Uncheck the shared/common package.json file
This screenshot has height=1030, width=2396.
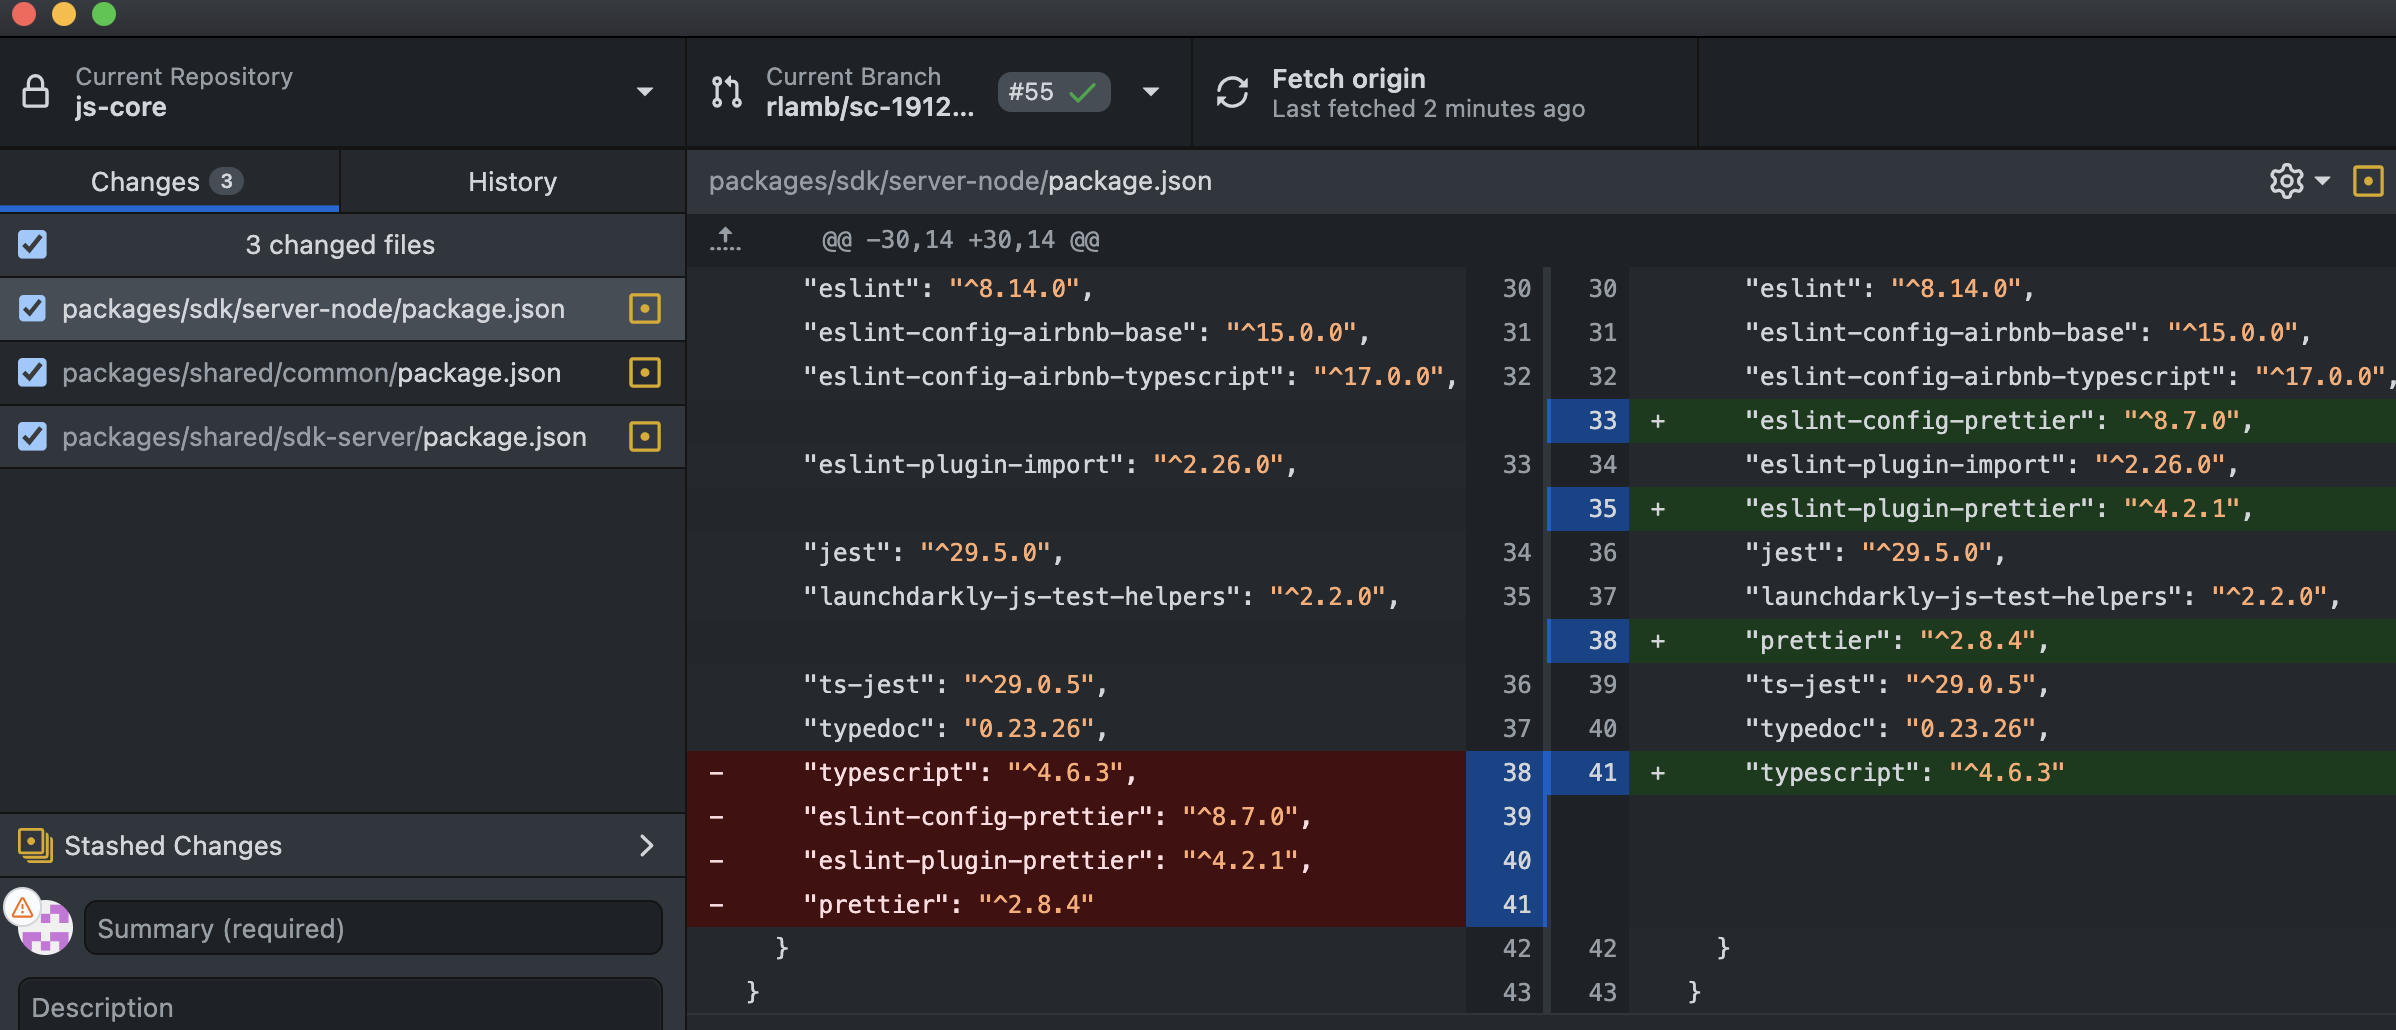coord(33,373)
